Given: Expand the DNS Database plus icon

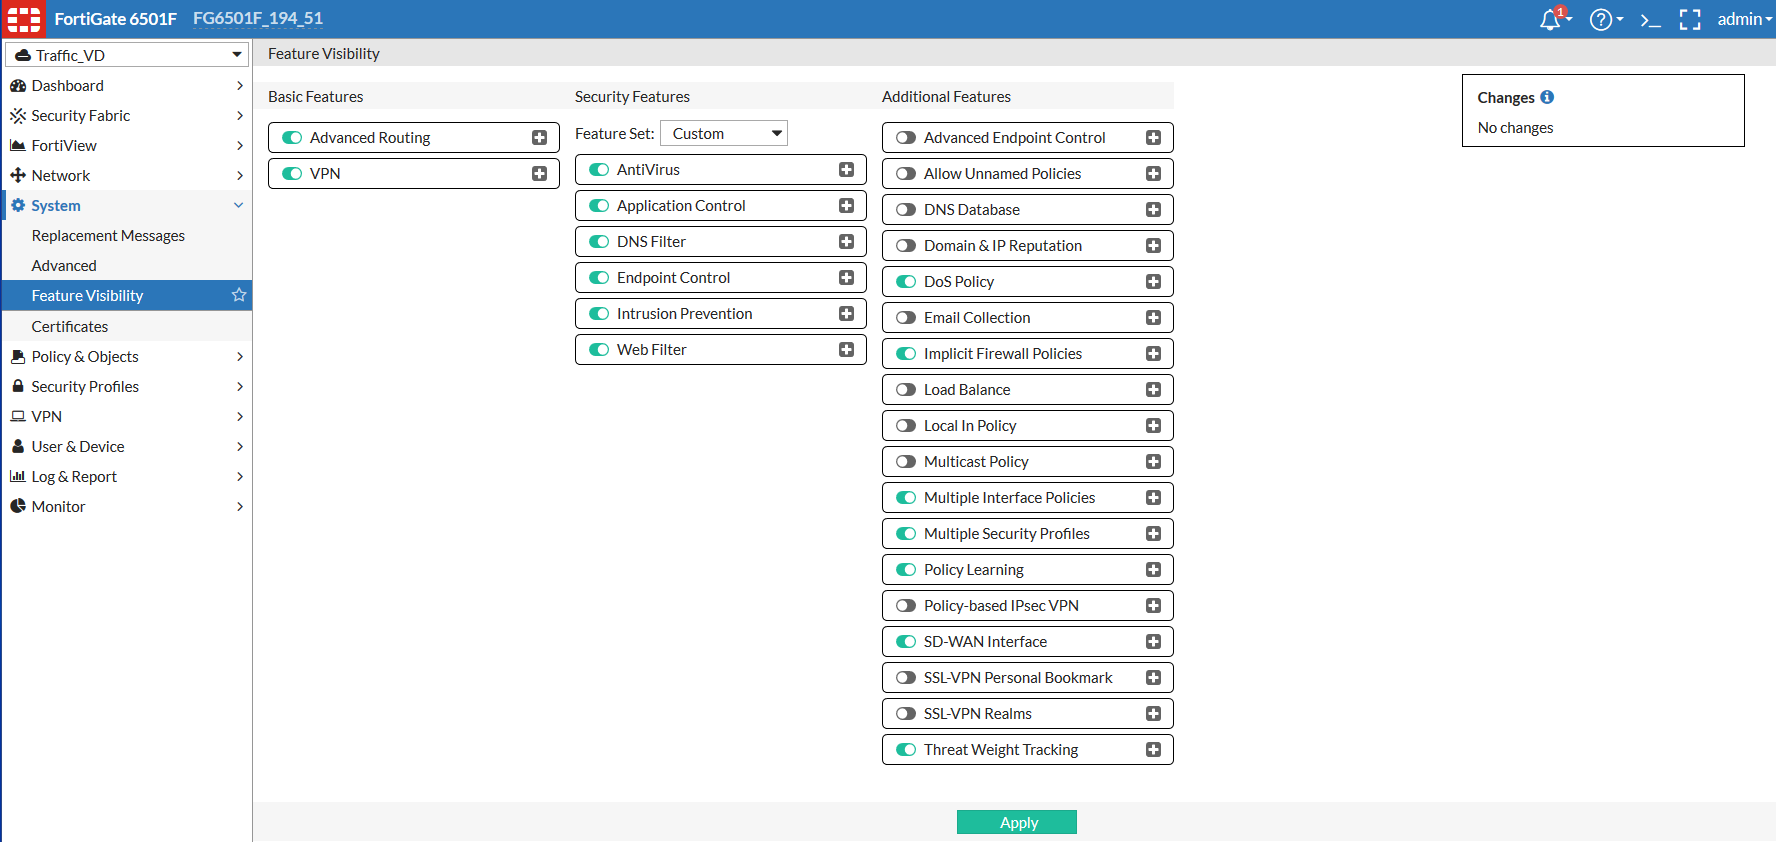Looking at the screenshot, I should (x=1153, y=210).
